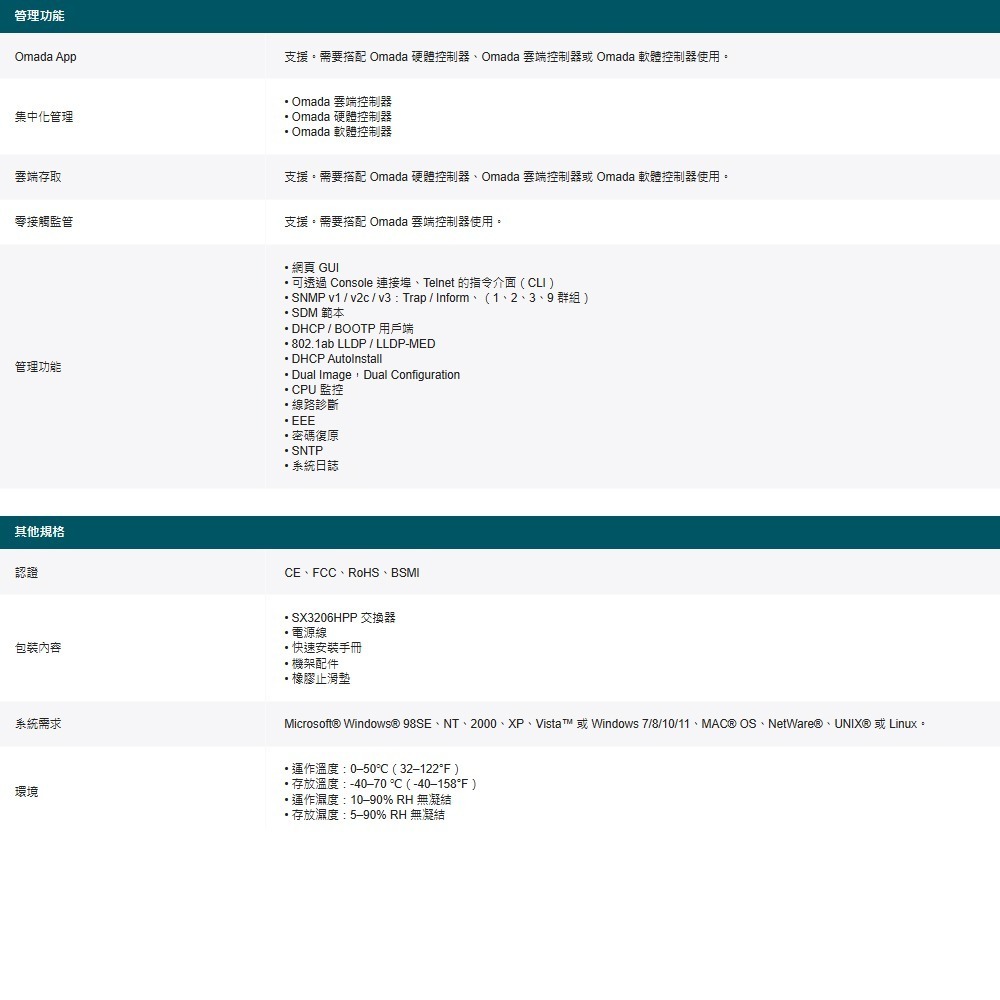The width and height of the screenshot is (1000, 1000).
Task: Click the EEE bullet item
Action: (x=300, y=421)
